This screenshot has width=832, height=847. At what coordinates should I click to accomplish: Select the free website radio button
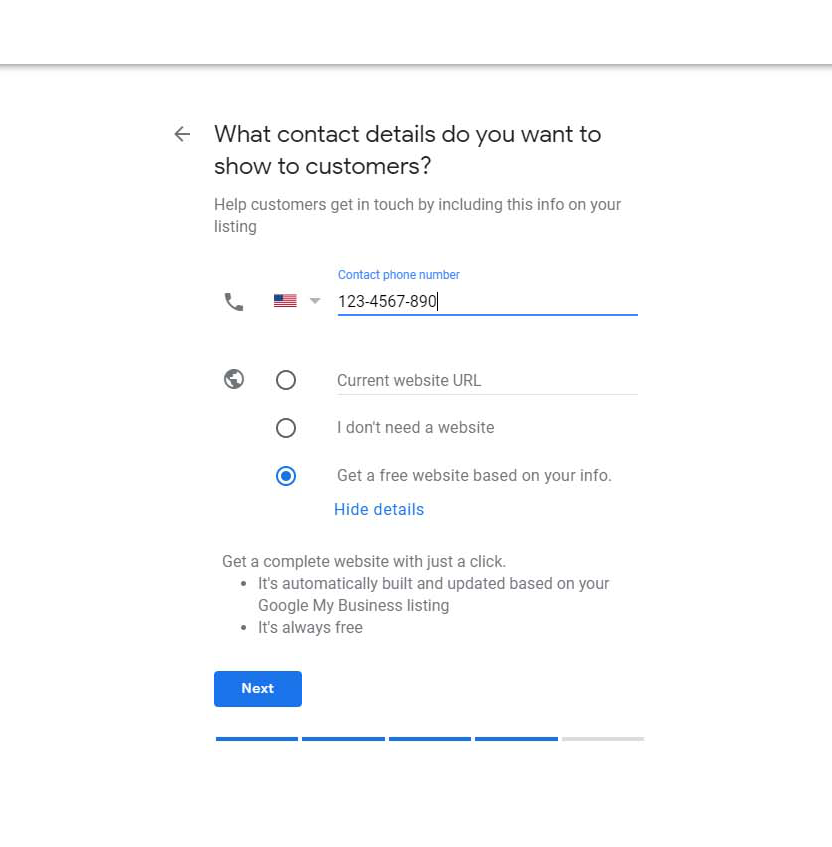pos(286,476)
